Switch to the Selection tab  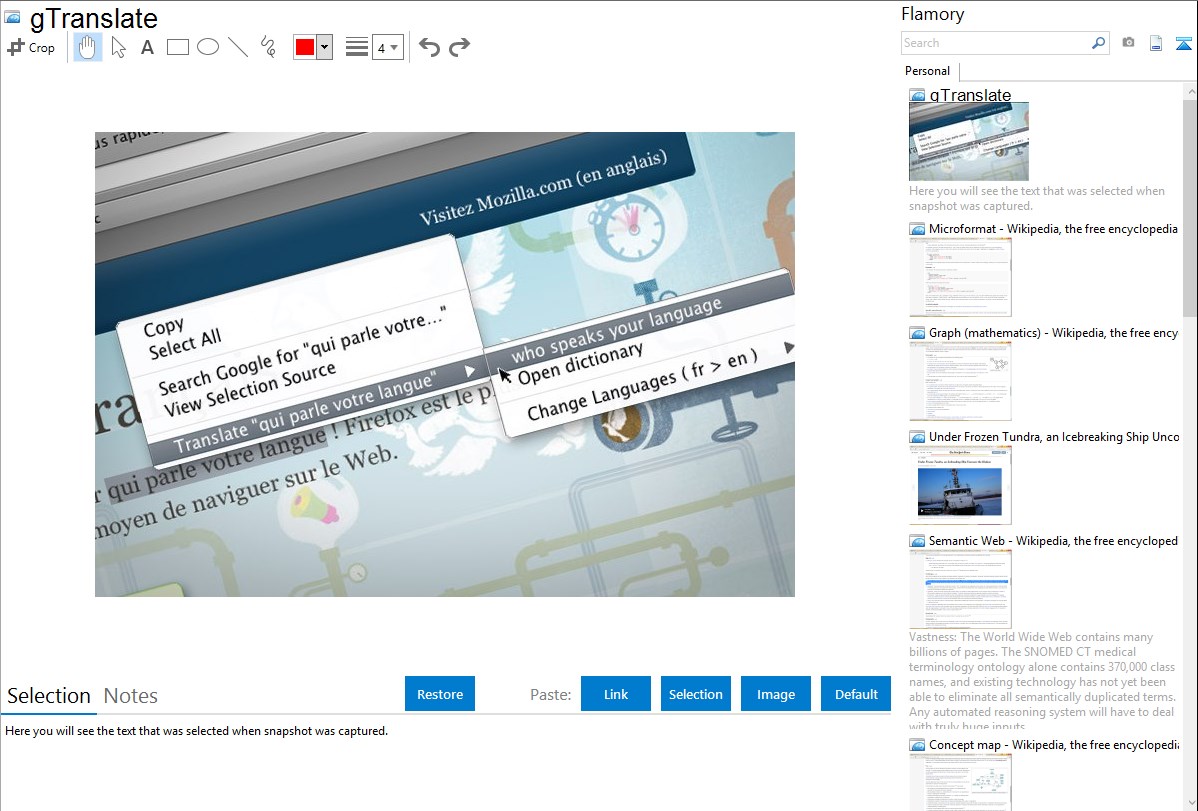click(x=49, y=696)
